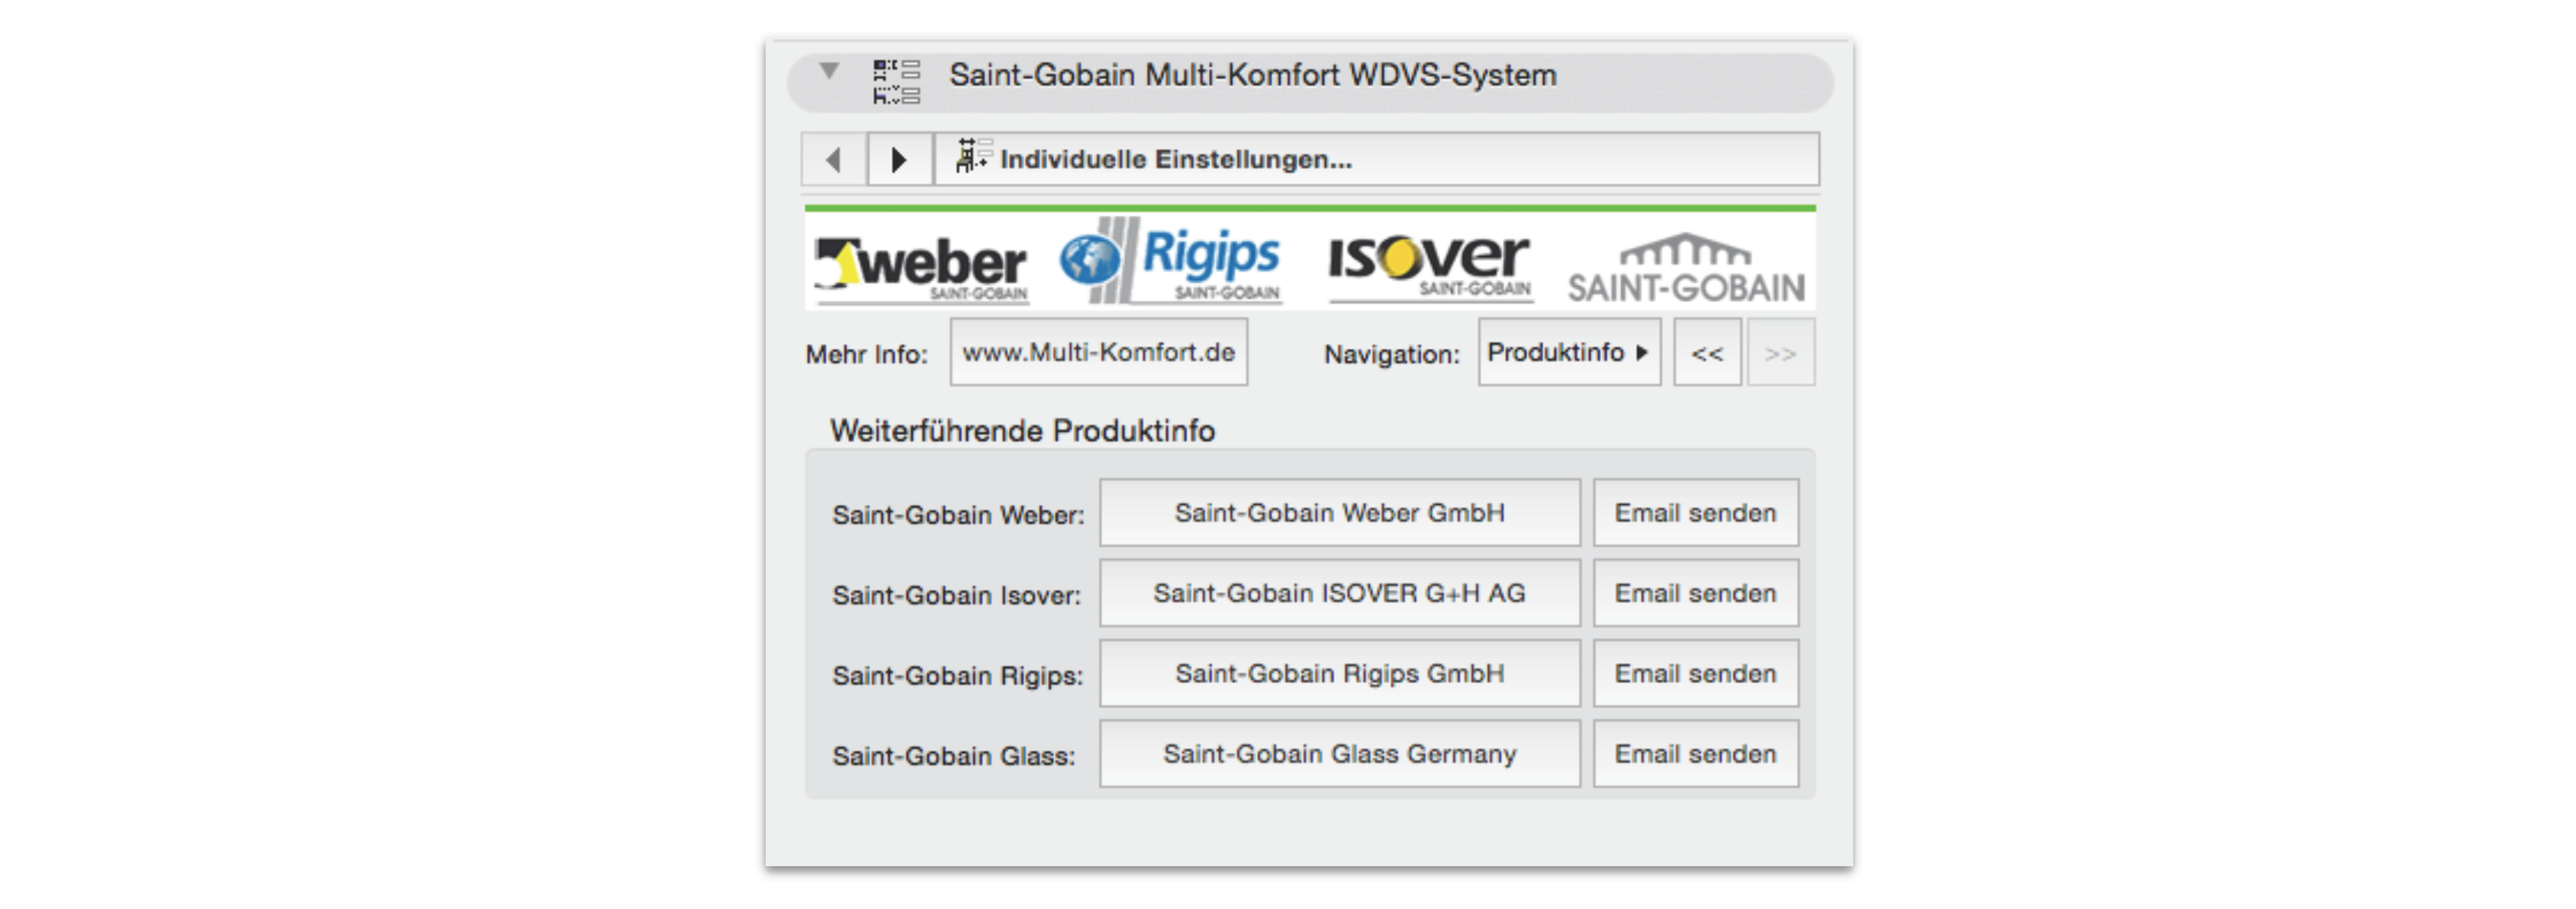Send email to Saint-Gobain Weber
The height and width of the screenshot is (909, 2576).
click(x=1695, y=513)
